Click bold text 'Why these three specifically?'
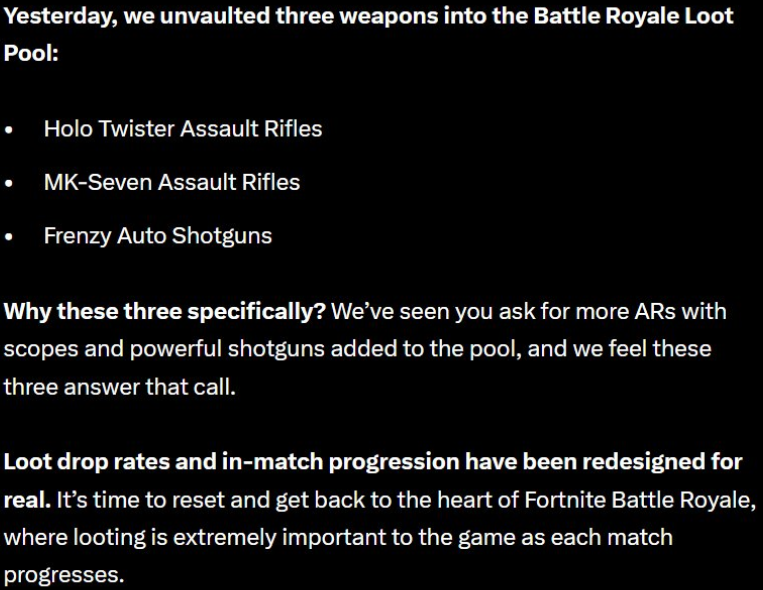This screenshot has width=763, height=590. [164, 312]
